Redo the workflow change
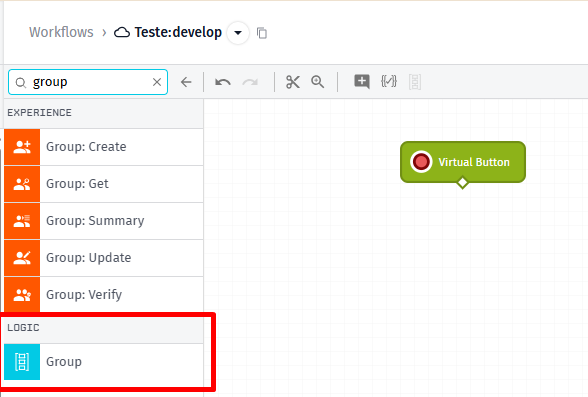This screenshot has height=397, width=588. tap(250, 82)
